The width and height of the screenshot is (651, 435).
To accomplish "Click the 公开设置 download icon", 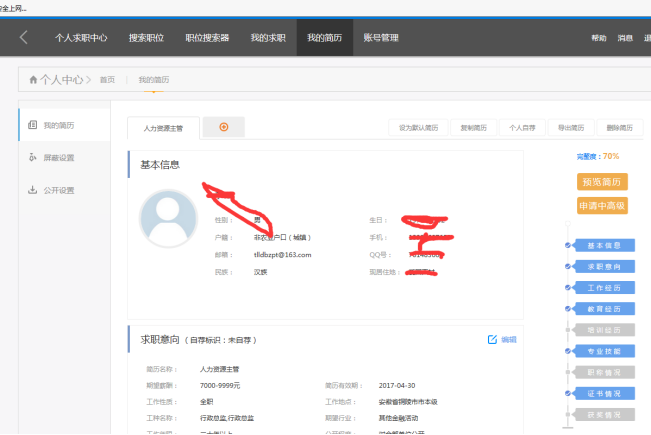I will [x=33, y=190].
